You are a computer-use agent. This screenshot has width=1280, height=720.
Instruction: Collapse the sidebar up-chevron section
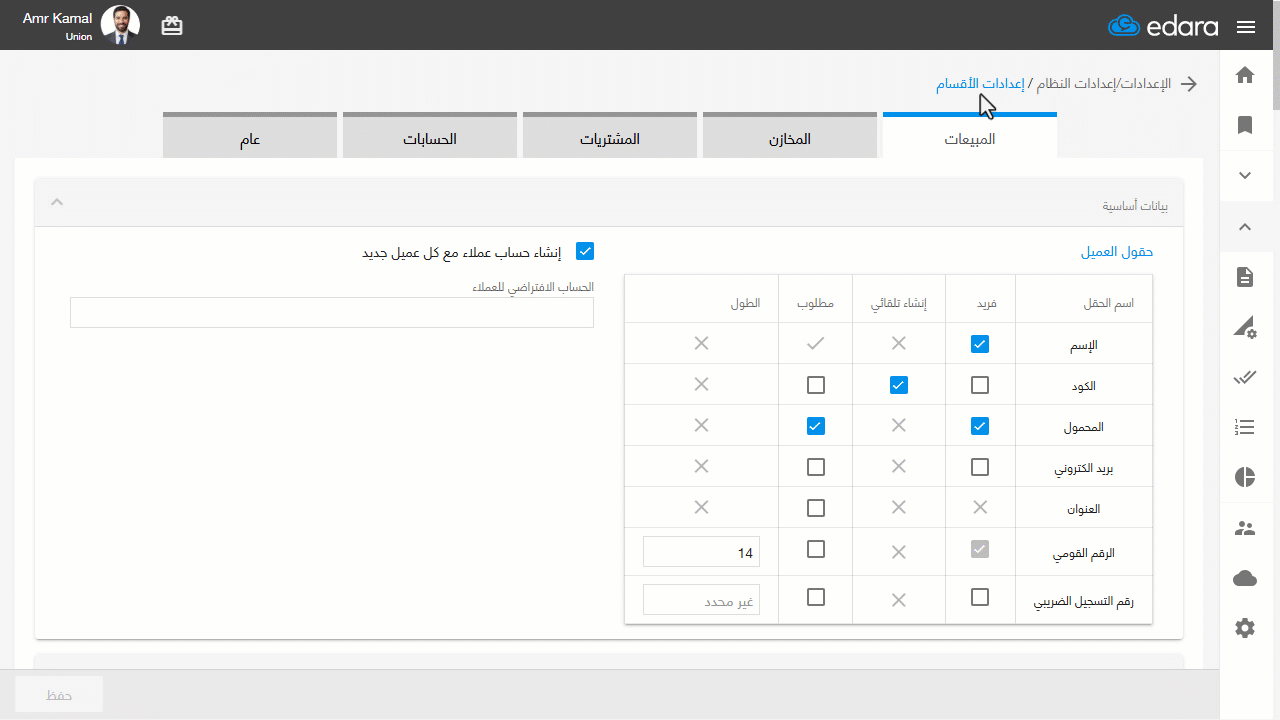(x=1245, y=227)
